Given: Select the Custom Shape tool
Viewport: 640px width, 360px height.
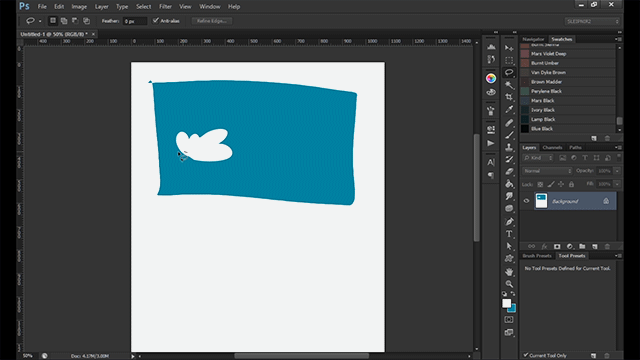Looking at the screenshot, I should (x=509, y=258).
